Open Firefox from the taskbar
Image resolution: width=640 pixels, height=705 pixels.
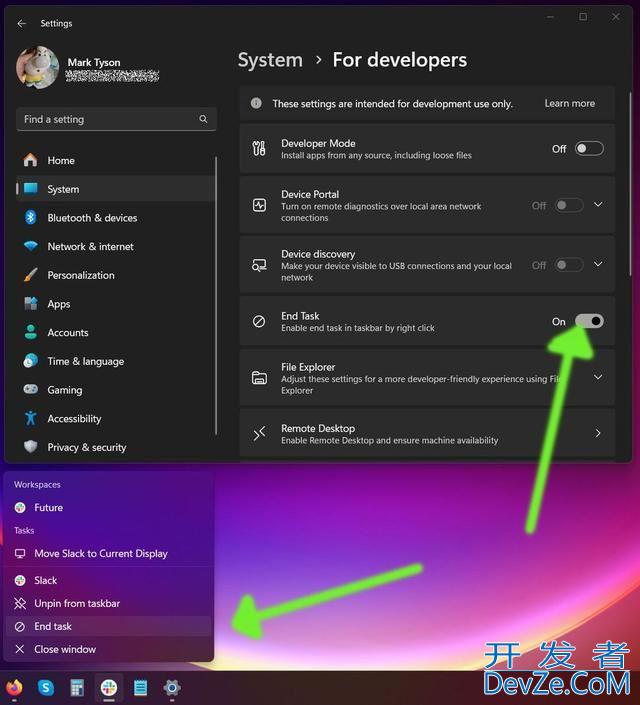pos(14,687)
